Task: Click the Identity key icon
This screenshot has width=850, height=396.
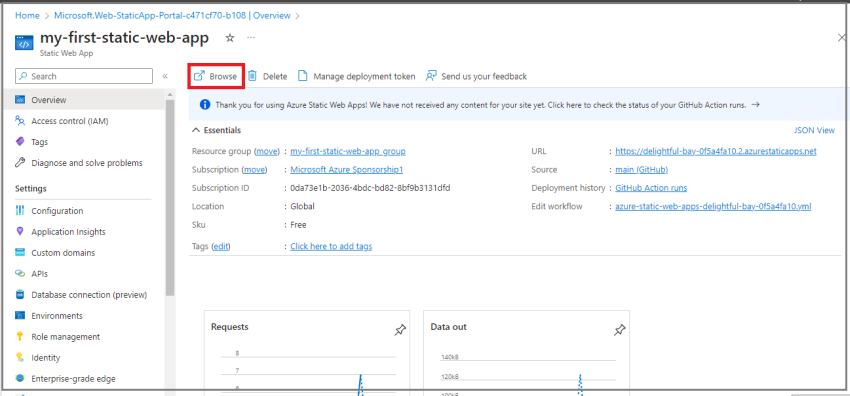Action: [20, 358]
